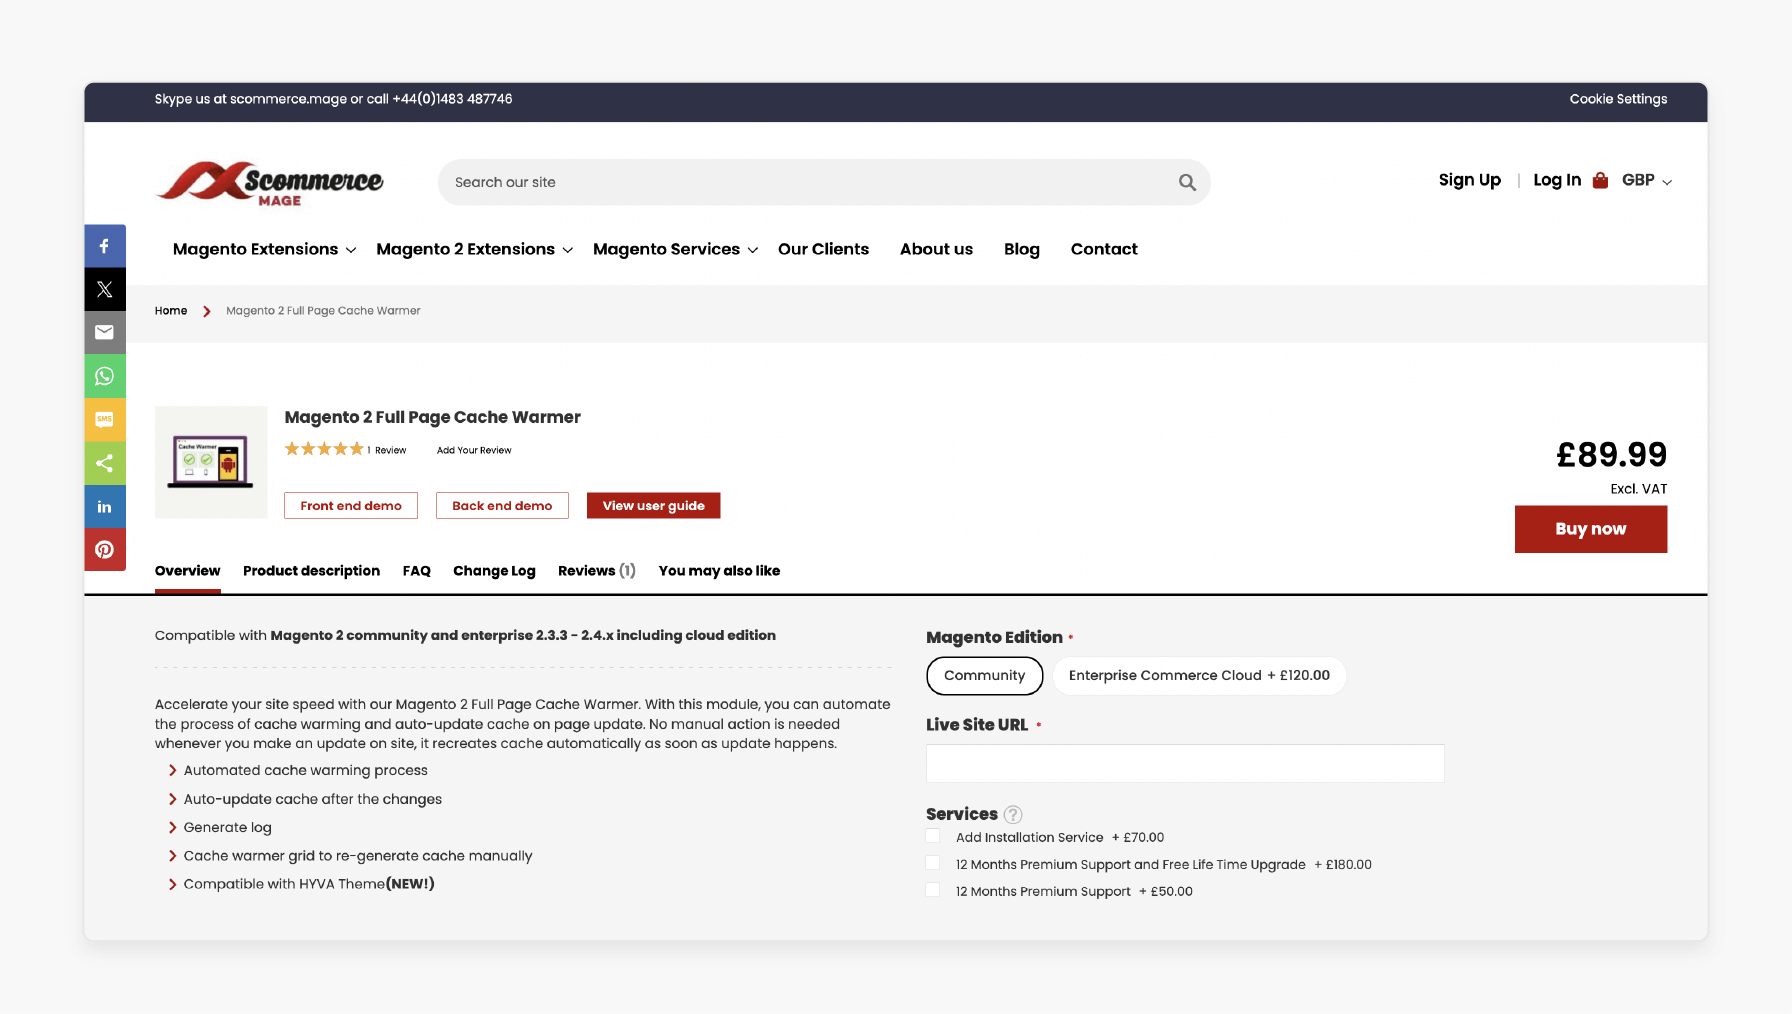Click 'Automated cache warming process' list item
Screen dimensions: 1792x1014
[305, 770]
